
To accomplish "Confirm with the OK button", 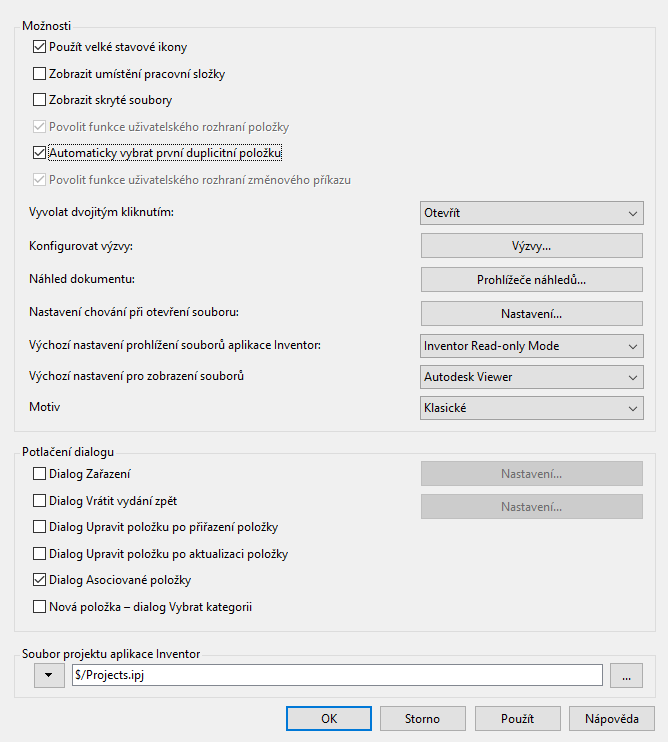I will point(329,719).
